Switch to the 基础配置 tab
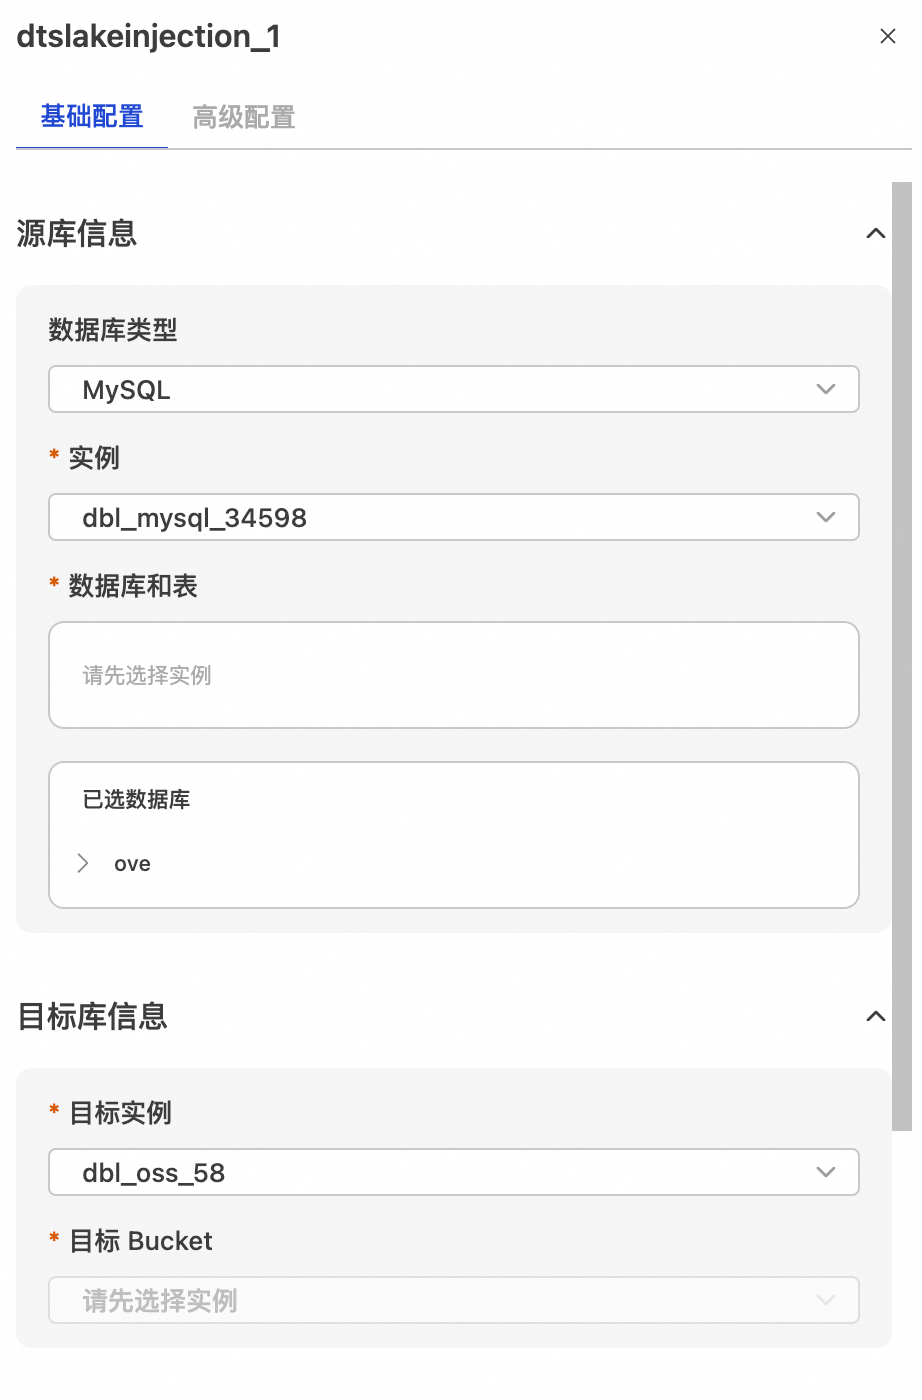The width and height of the screenshot is (922, 1400). [92, 117]
